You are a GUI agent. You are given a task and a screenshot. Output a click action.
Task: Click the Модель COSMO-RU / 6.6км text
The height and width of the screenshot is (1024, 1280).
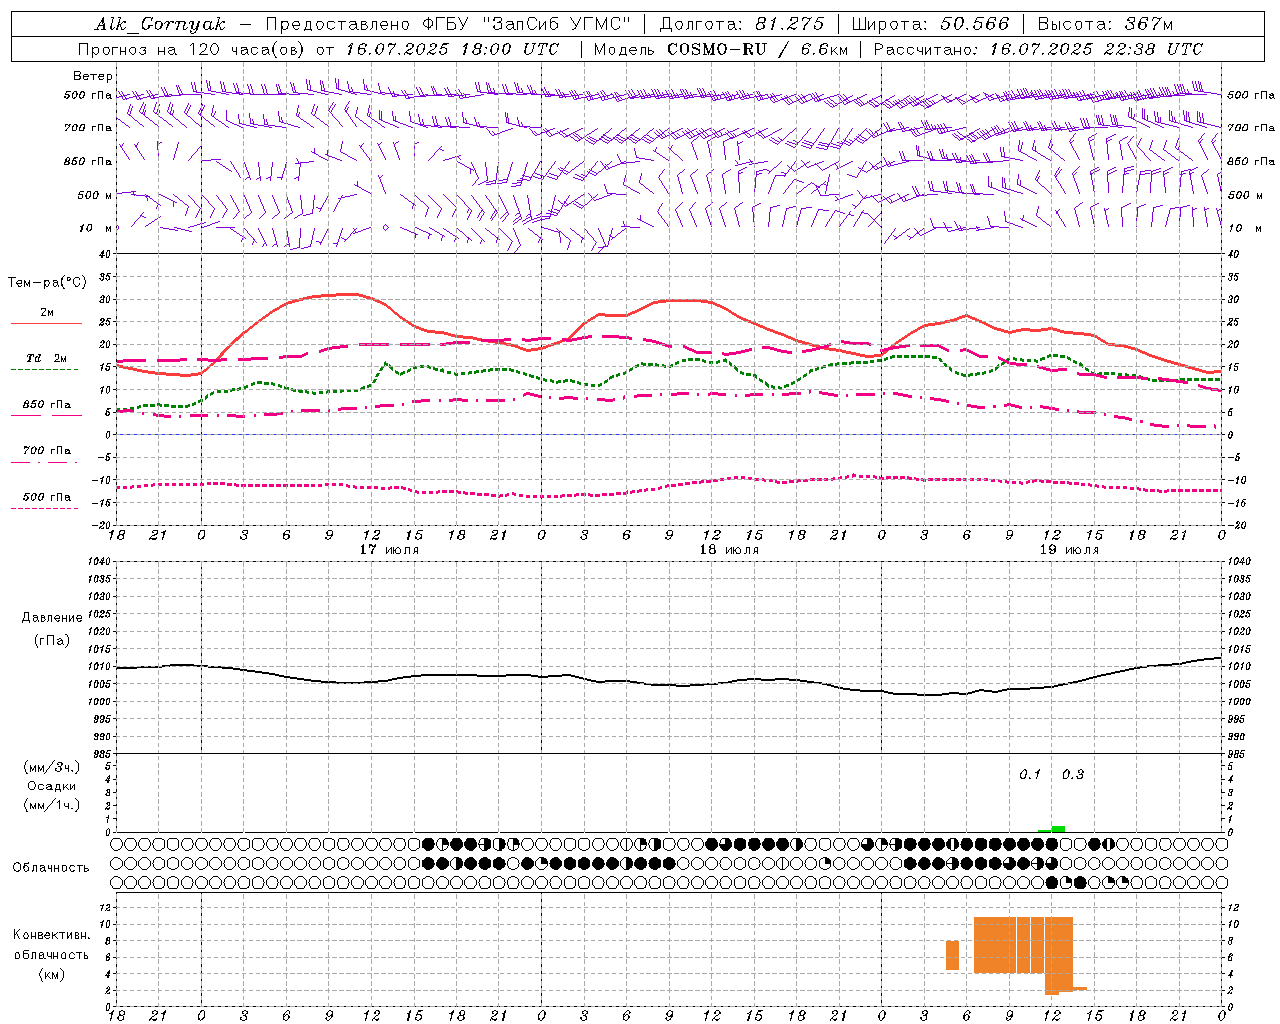pyautogui.click(x=720, y=49)
